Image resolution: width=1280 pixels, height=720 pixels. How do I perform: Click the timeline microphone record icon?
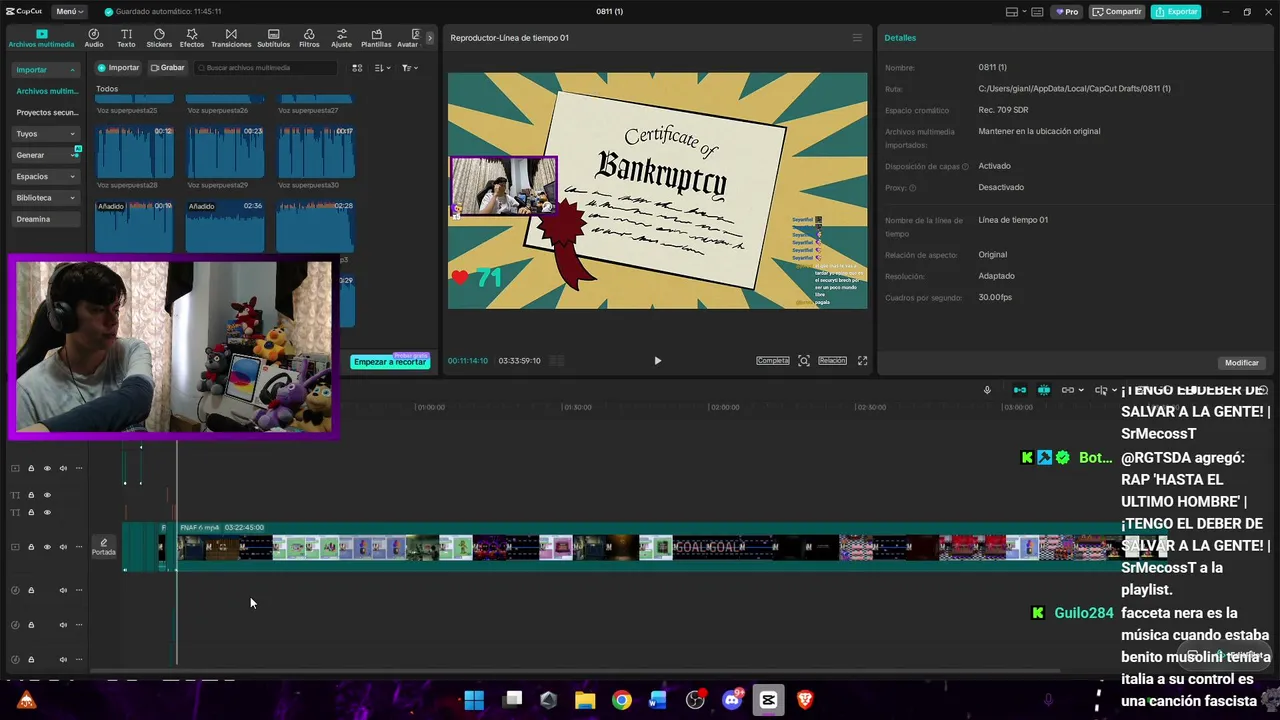pyautogui.click(x=987, y=390)
